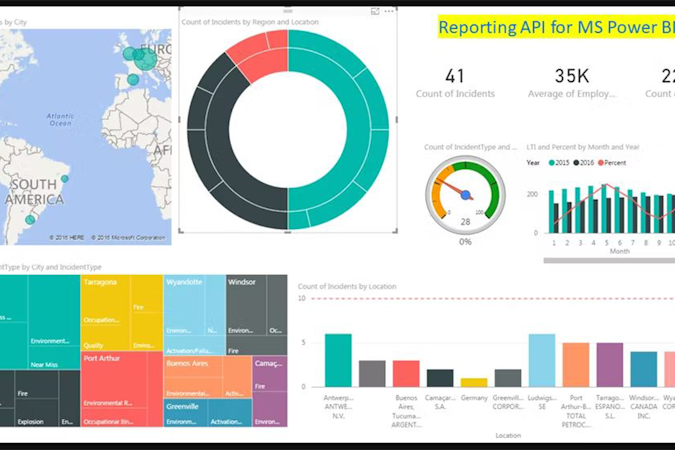The height and width of the screenshot is (450, 675).
Task: Click the Activation/Failu... cell under Wyandotte
Action: coord(195,346)
